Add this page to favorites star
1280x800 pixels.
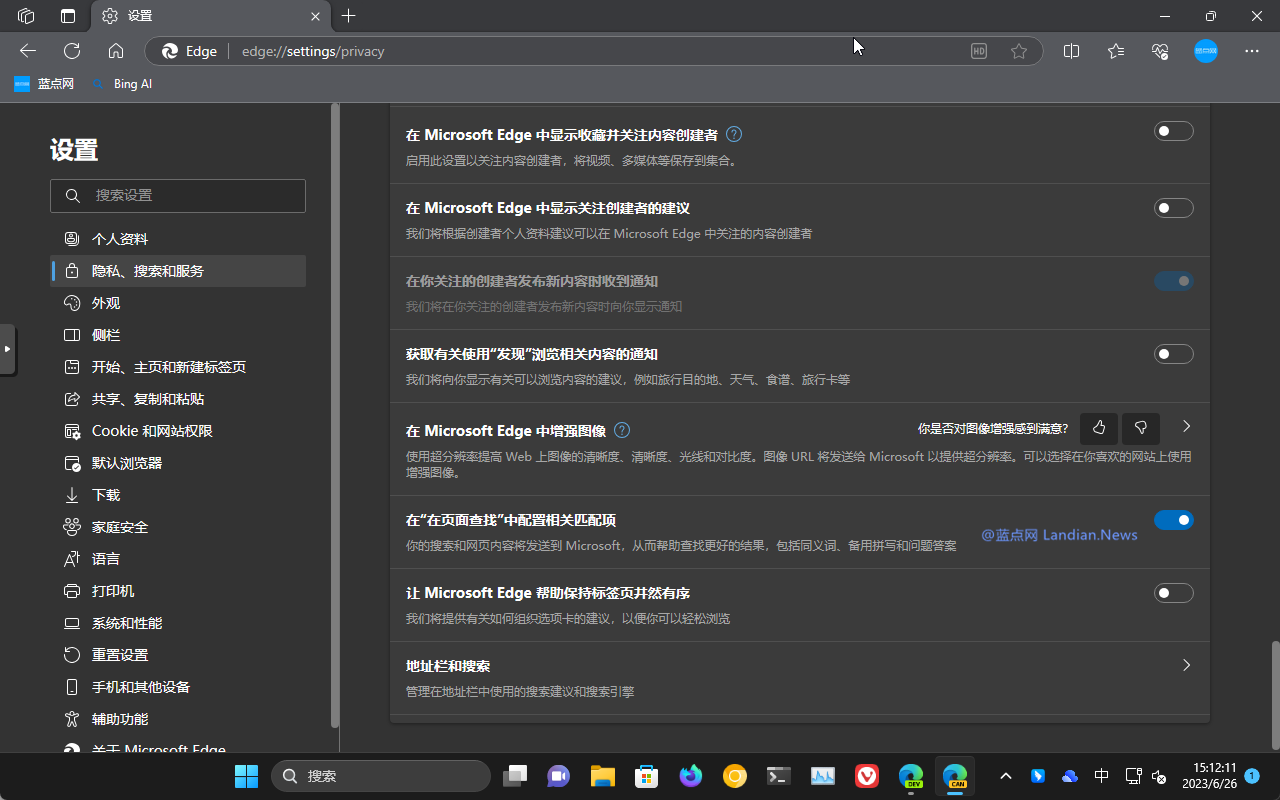pyautogui.click(x=1019, y=51)
